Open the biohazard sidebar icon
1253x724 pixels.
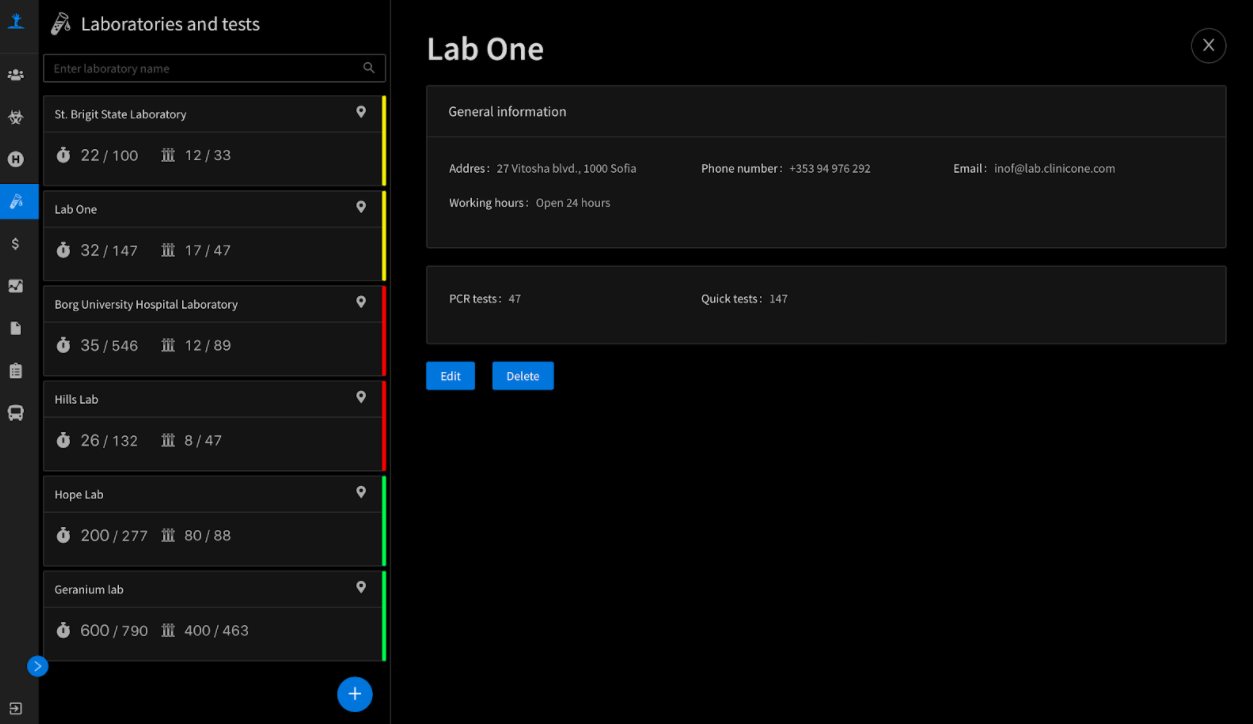pyautogui.click(x=16, y=117)
